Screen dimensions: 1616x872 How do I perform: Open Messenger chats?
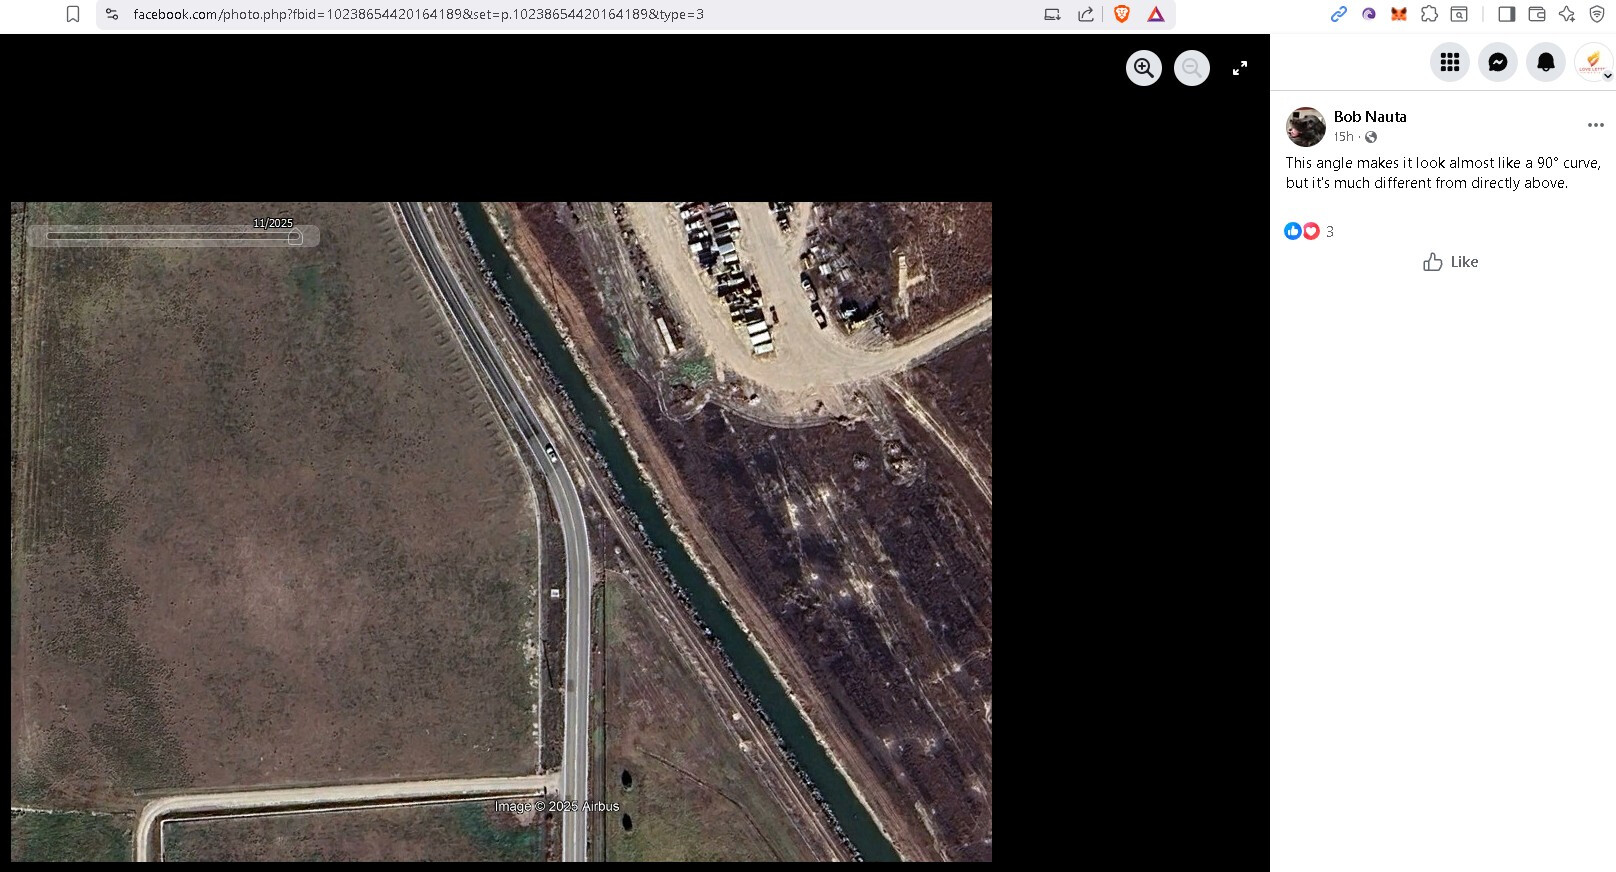point(1498,62)
